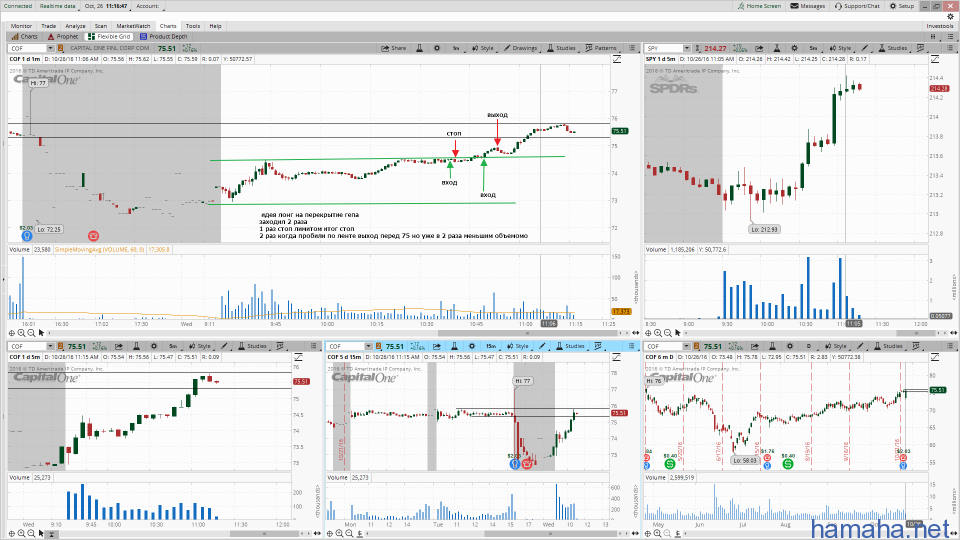Select crosshair tool below SPY chart
This screenshot has width=960, height=540.
click(x=648, y=333)
